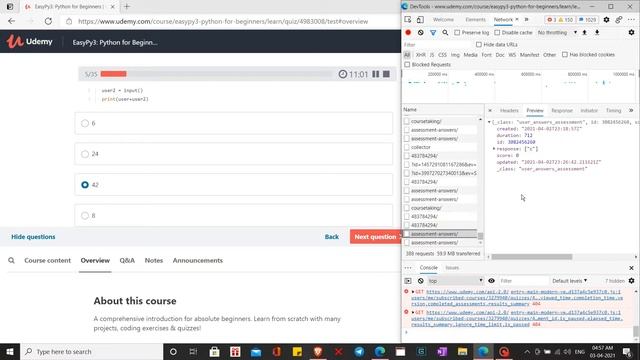Enable Disable cache checkbox
The height and width of the screenshot is (360, 640).
497,32
